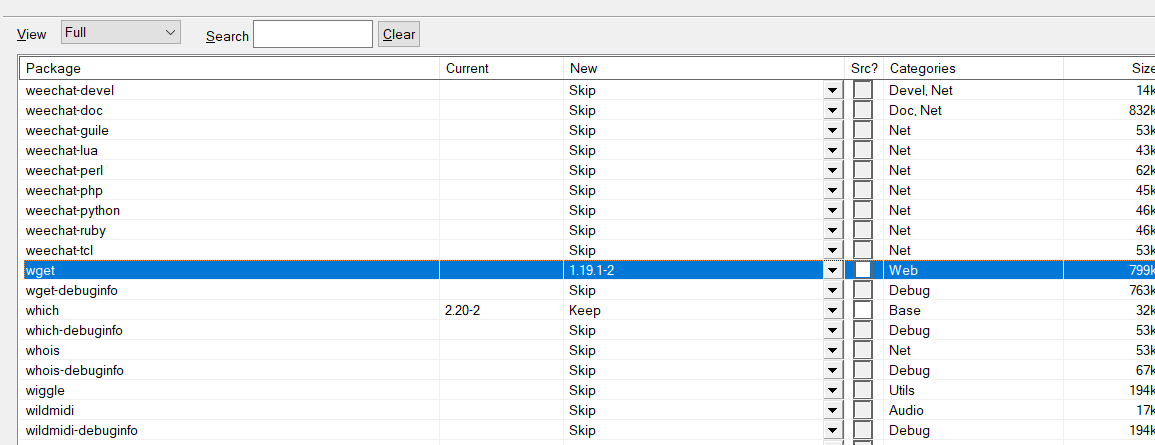Toggle source checkbox for whois
The image size is (1155, 445).
click(x=863, y=350)
